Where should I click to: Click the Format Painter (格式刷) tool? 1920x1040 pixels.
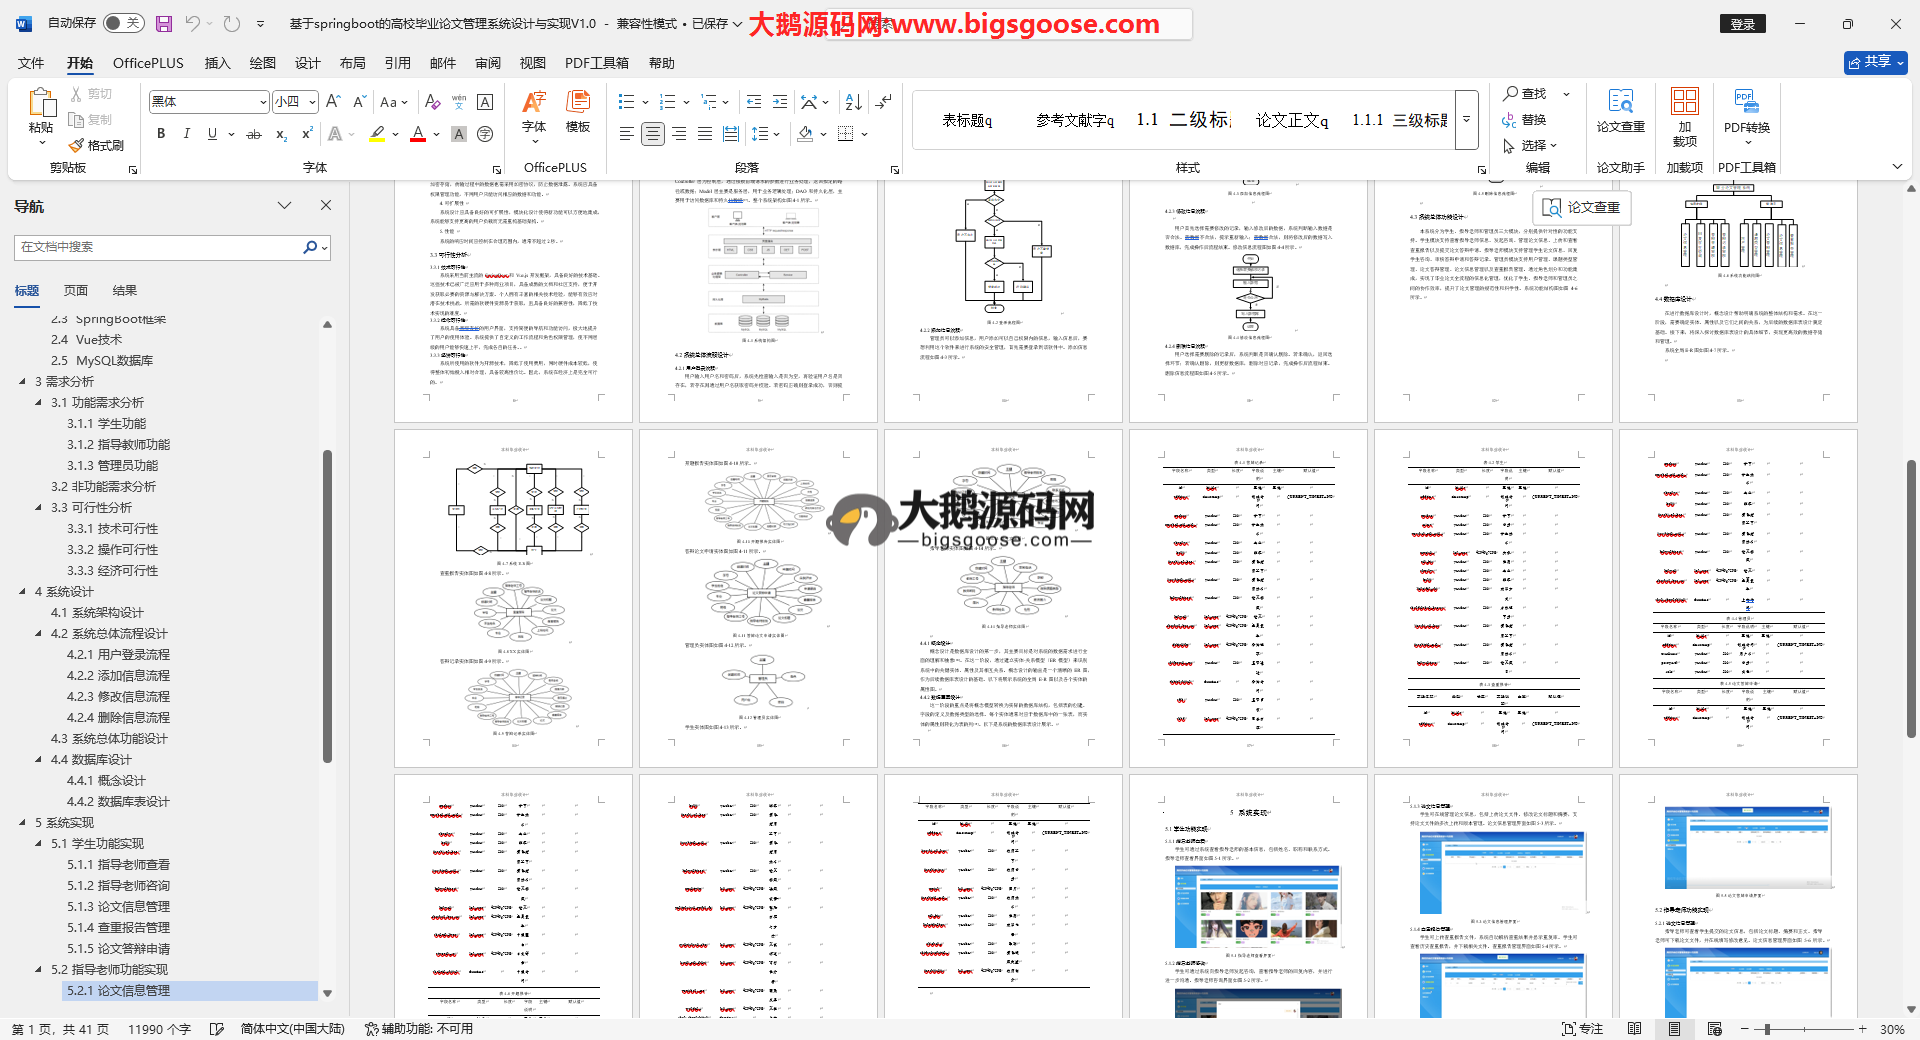click(97, 145)
